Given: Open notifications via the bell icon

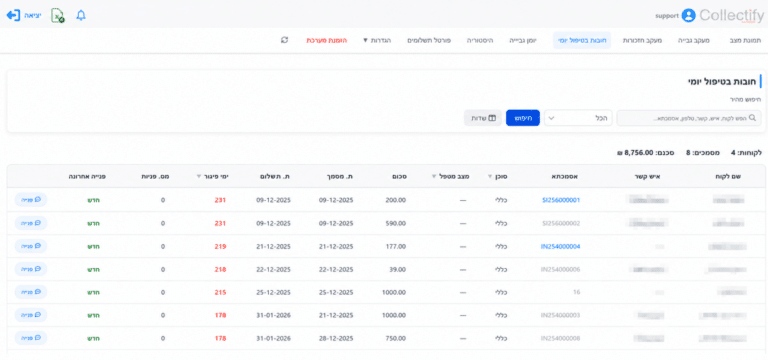Looking at the screenshot, I should 81,16.
